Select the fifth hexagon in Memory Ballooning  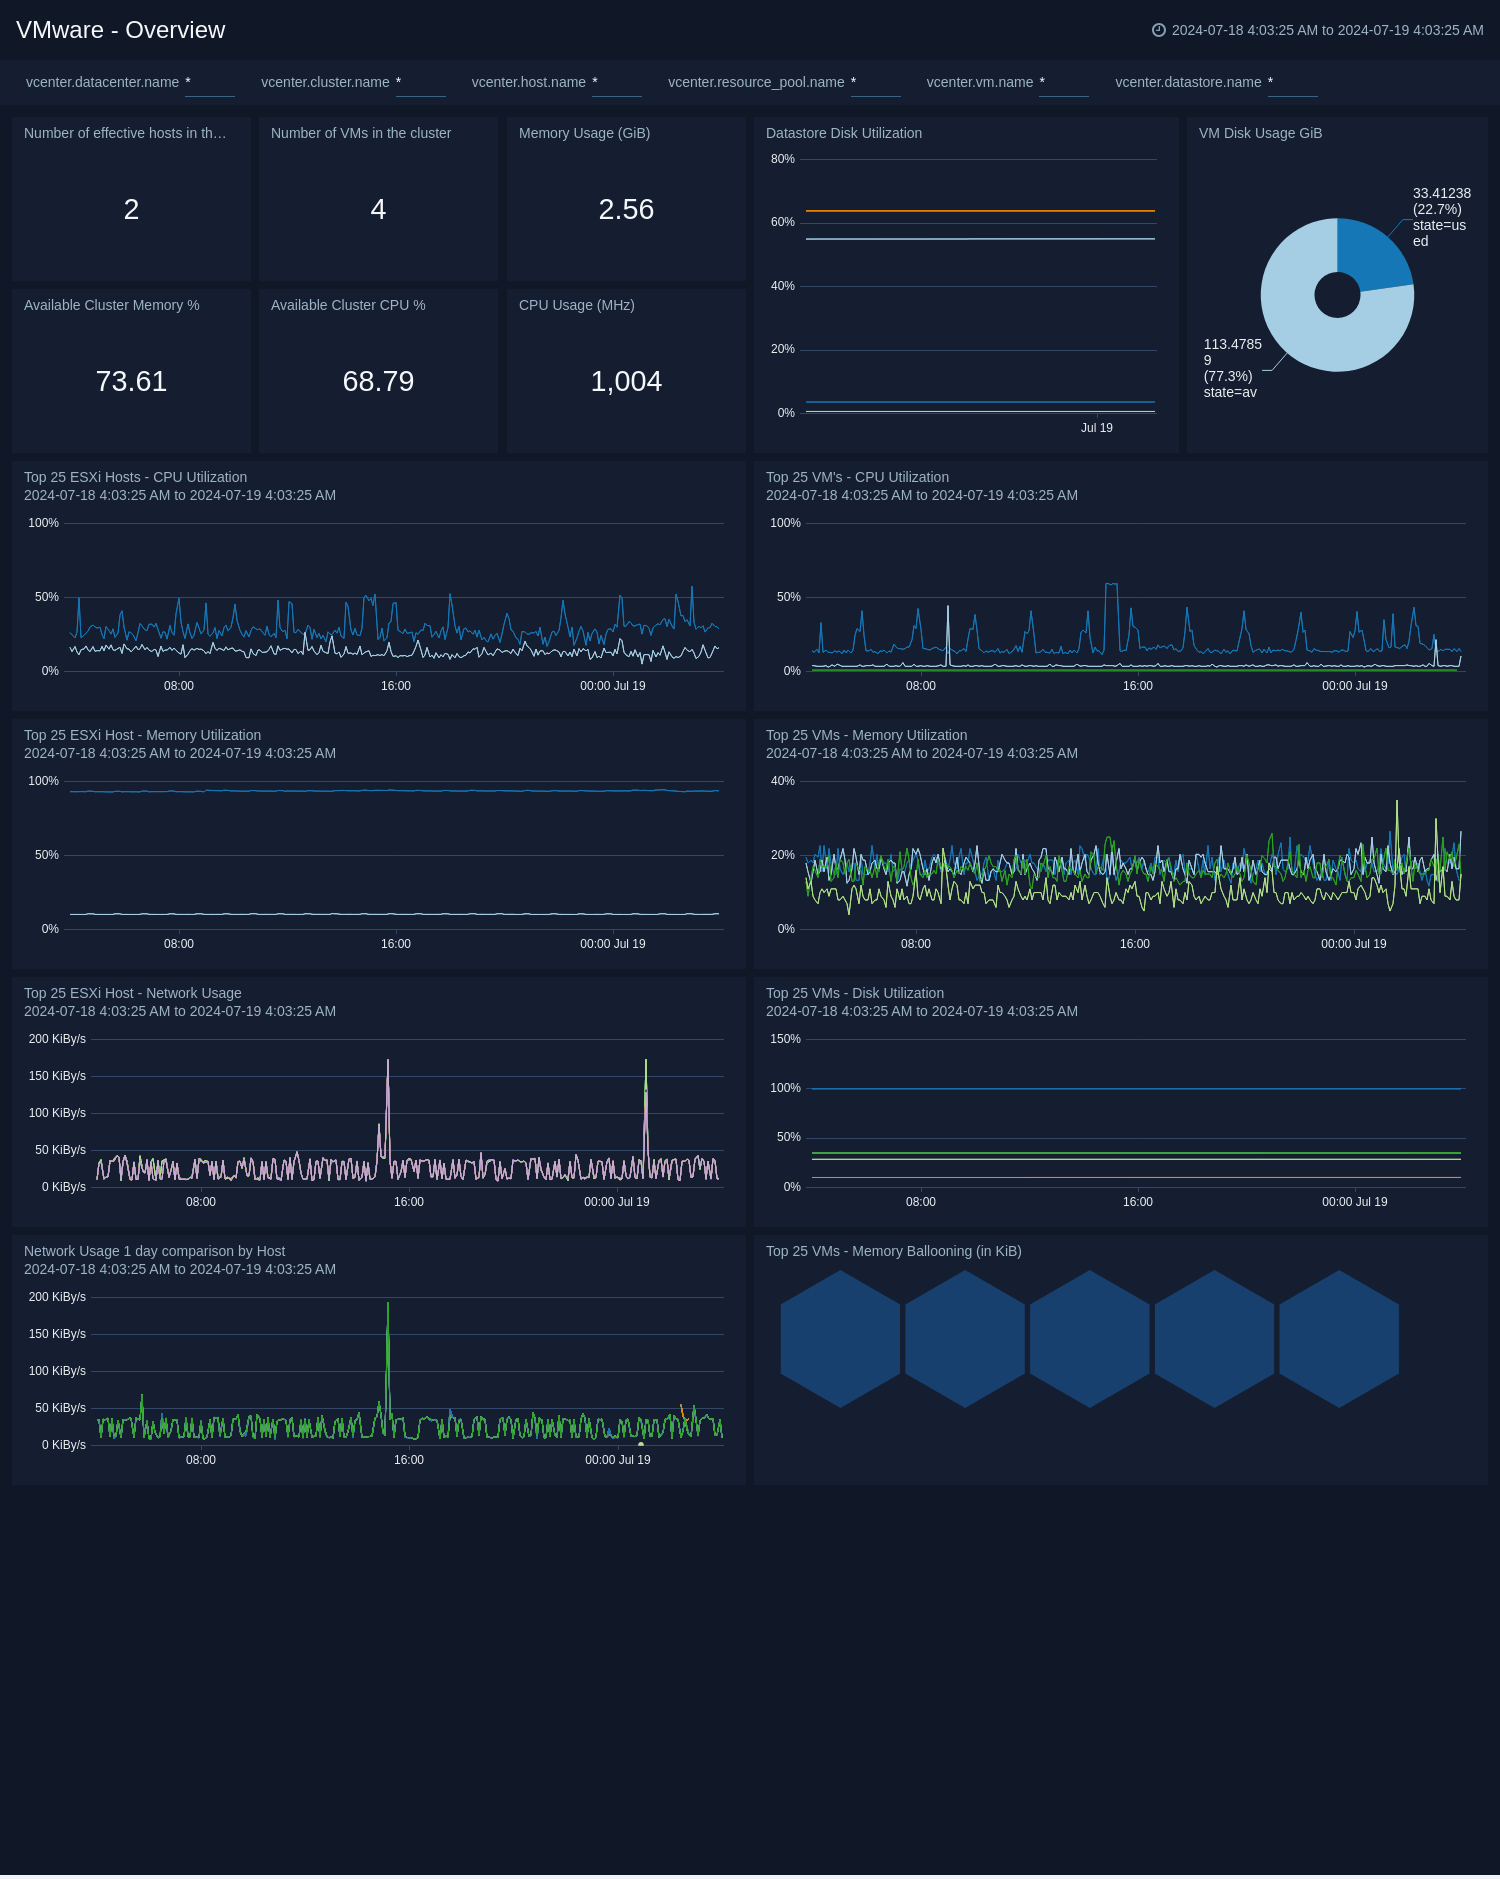click(x=1339, y=1339)
